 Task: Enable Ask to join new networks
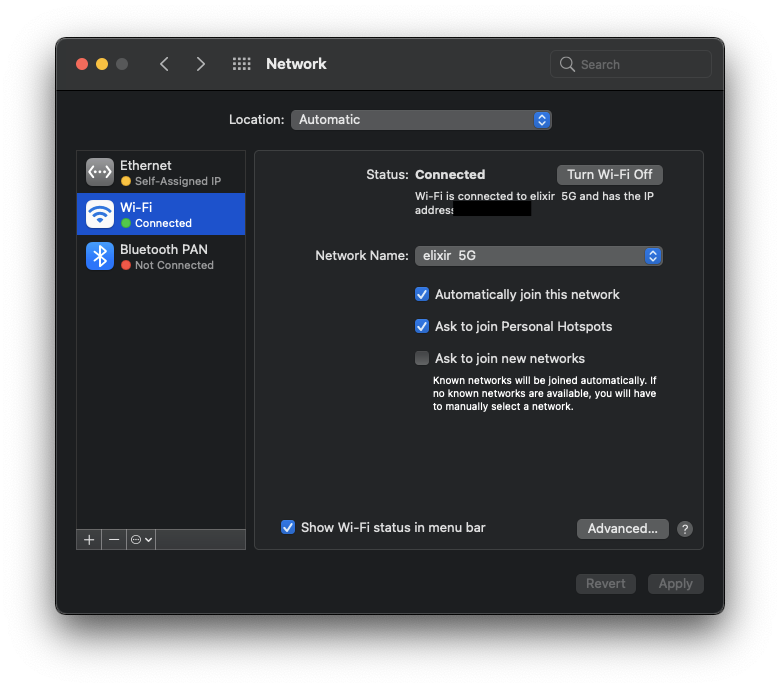pyautogui.click(x=422, y=358)
